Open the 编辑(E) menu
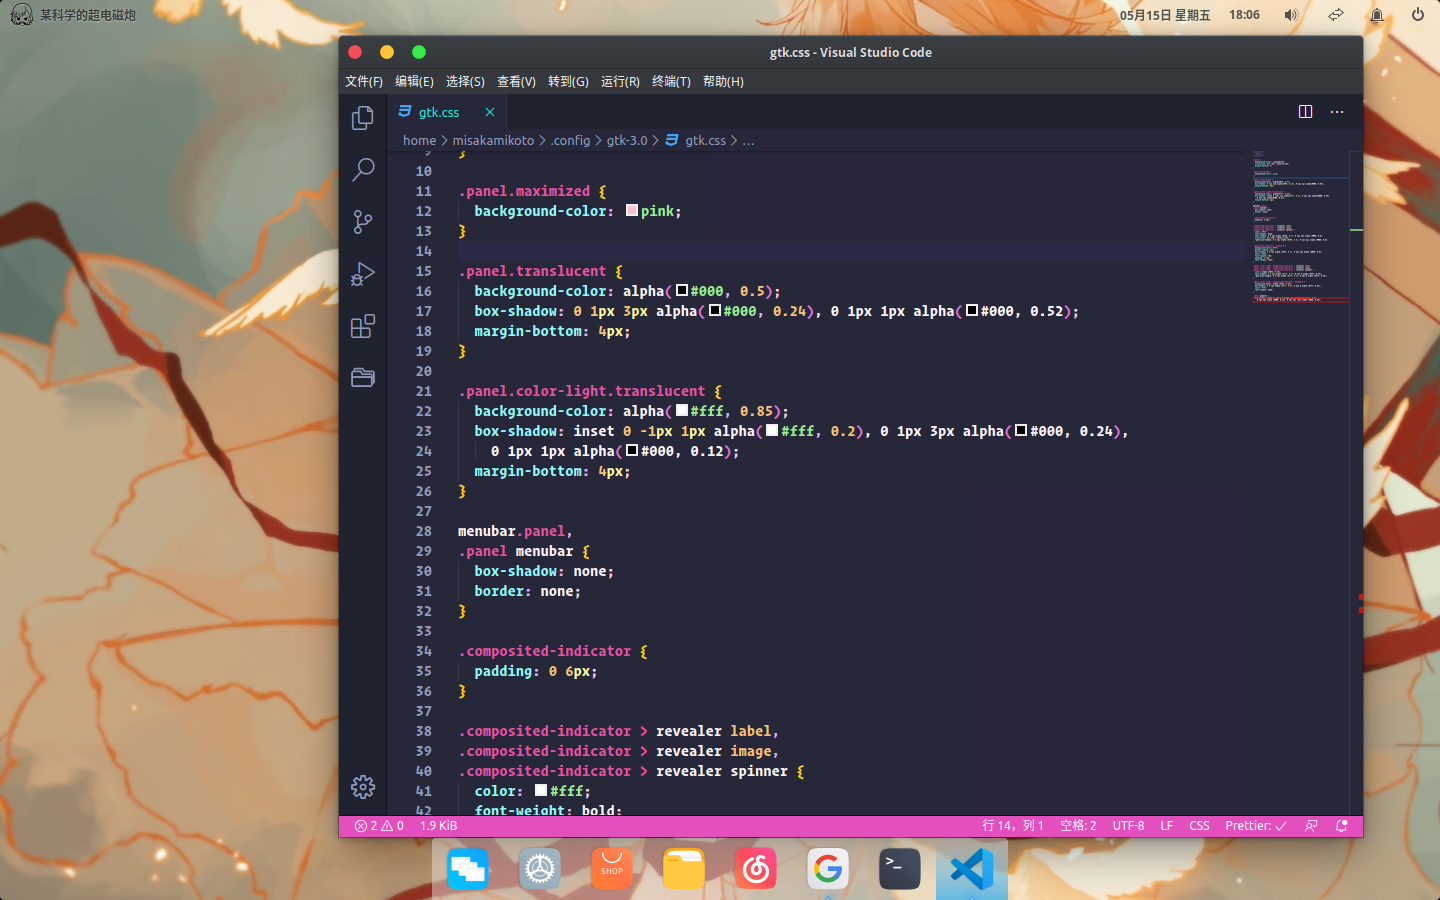The height and width of the screenshot is (900, 1440). tap(414, 82)
